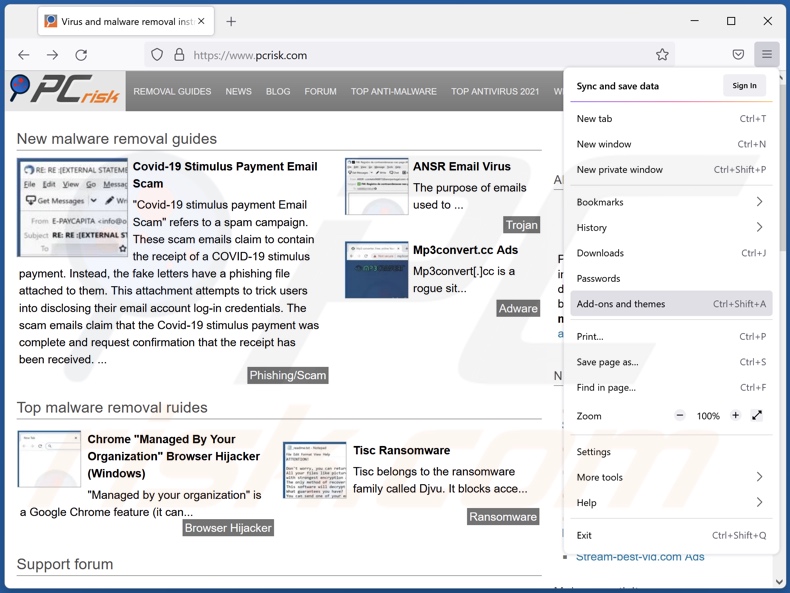
Task: Increase zoom with the plus button
Action: [735, 415]
